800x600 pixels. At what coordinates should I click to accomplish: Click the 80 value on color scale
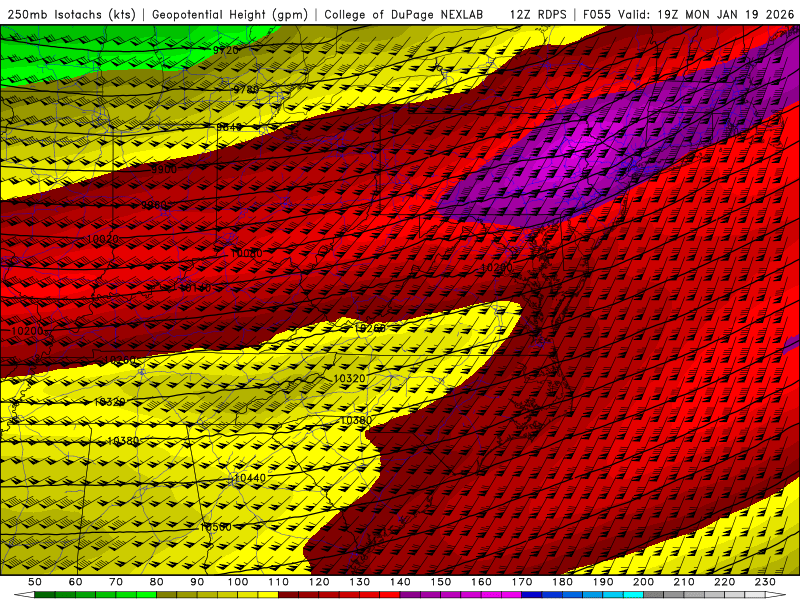(157, 582)
